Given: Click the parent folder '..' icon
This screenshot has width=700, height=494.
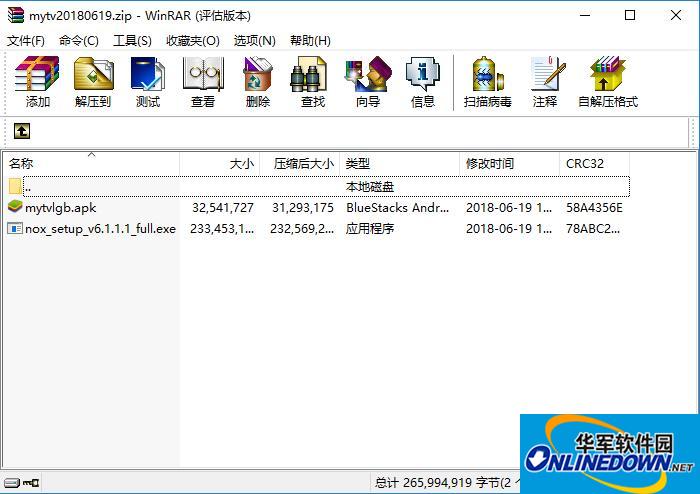Looking at the screenshot, I should pyautogui.click(x=15, y=186).
